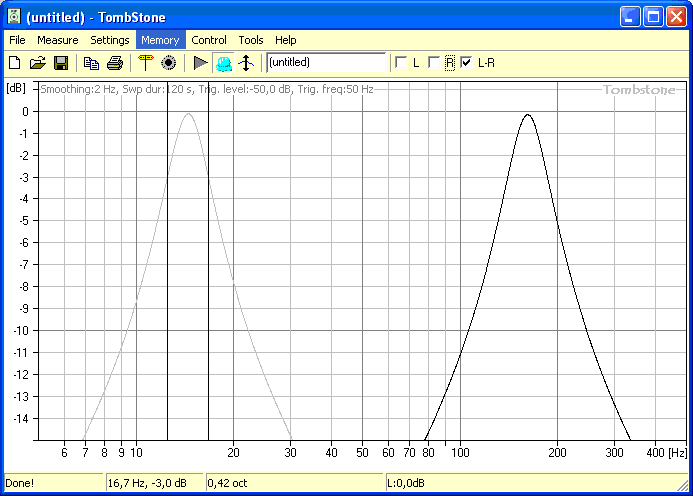This screenshot has height=496, width=693.
Task: Start measurement with the play triangle
Action: coord(201,63)
